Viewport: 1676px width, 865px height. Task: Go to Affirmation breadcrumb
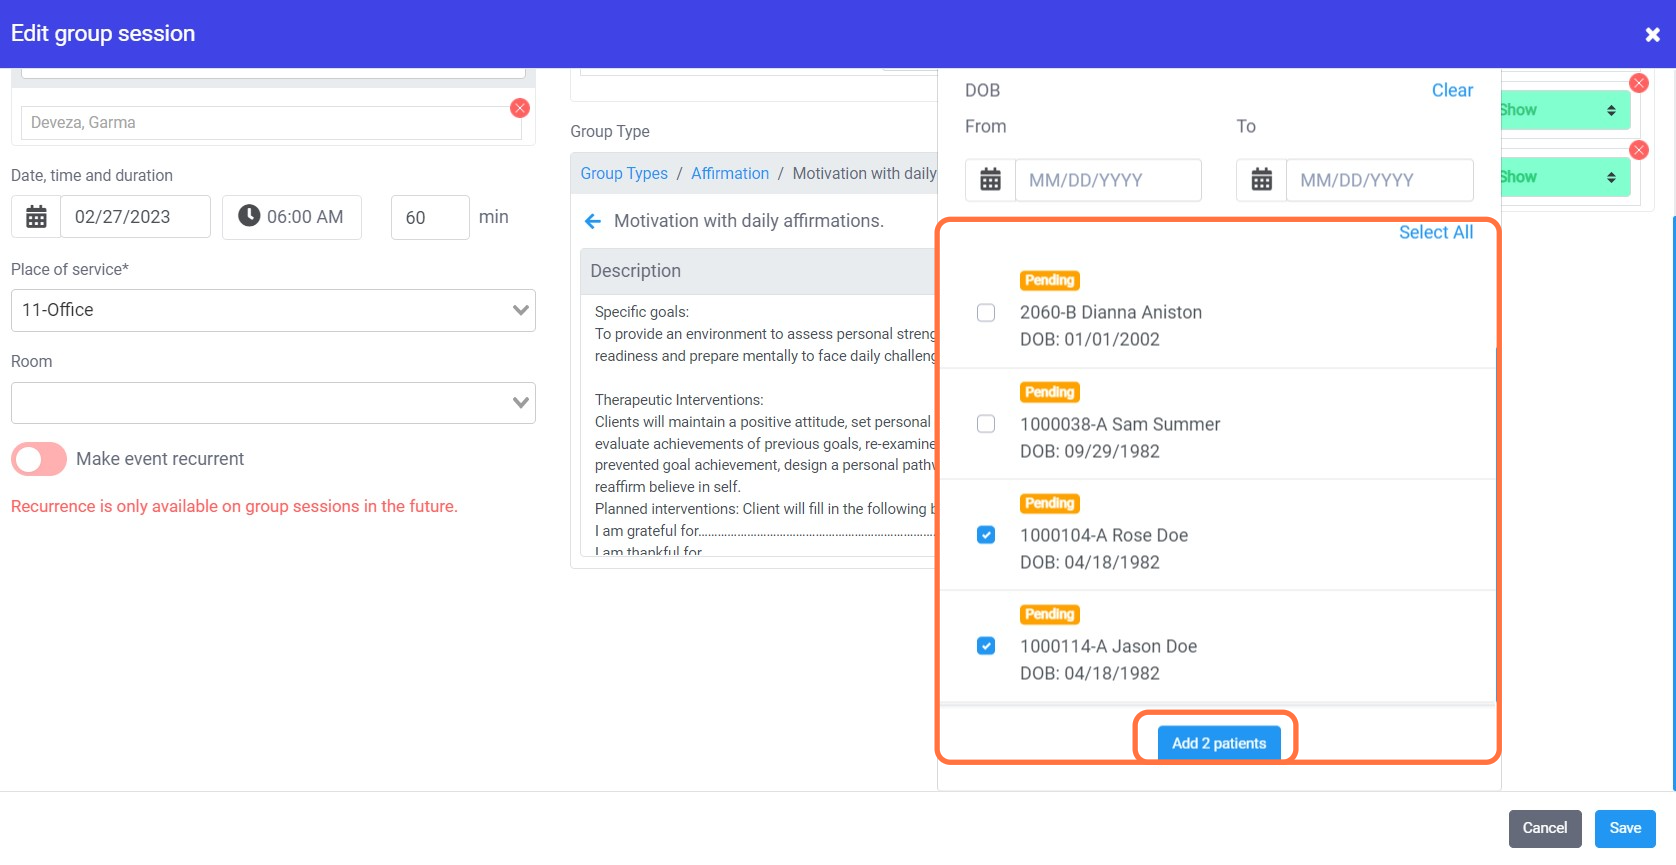pos(730,173)
